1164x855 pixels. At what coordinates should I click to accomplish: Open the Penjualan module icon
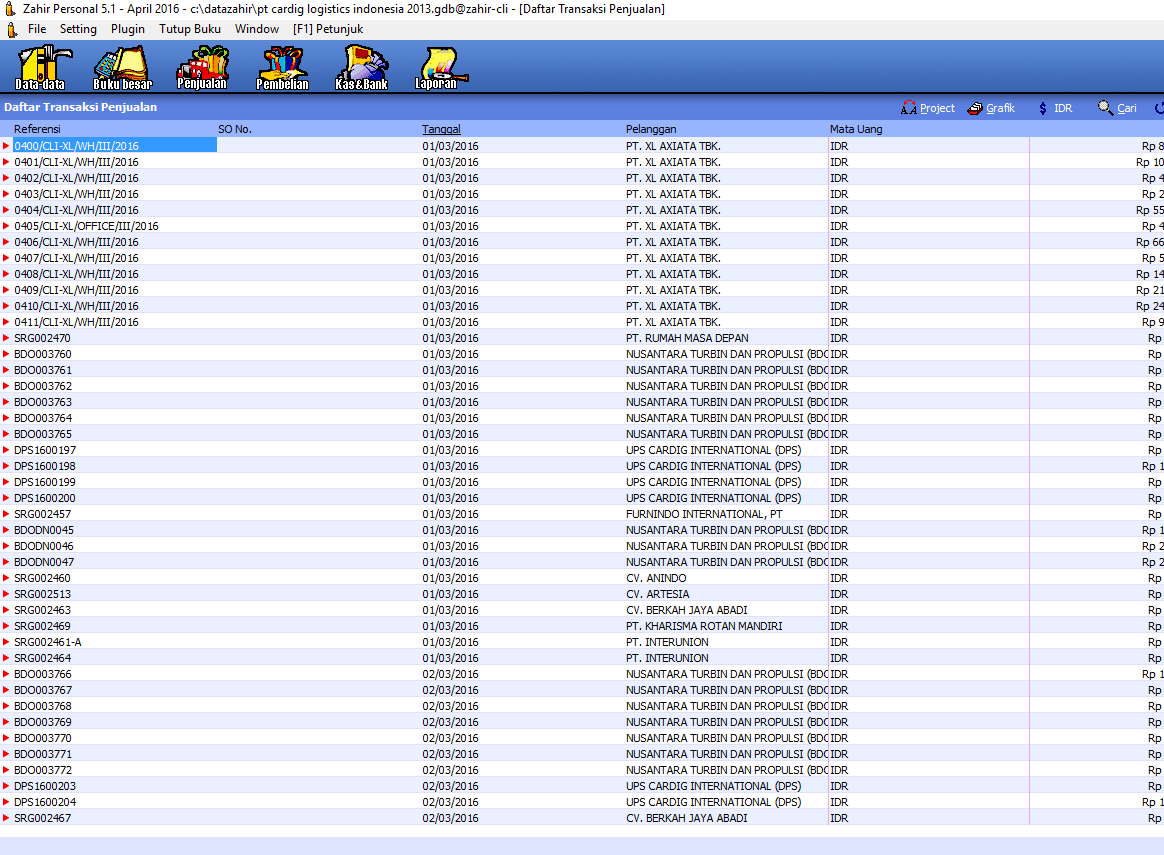point(202,68)
